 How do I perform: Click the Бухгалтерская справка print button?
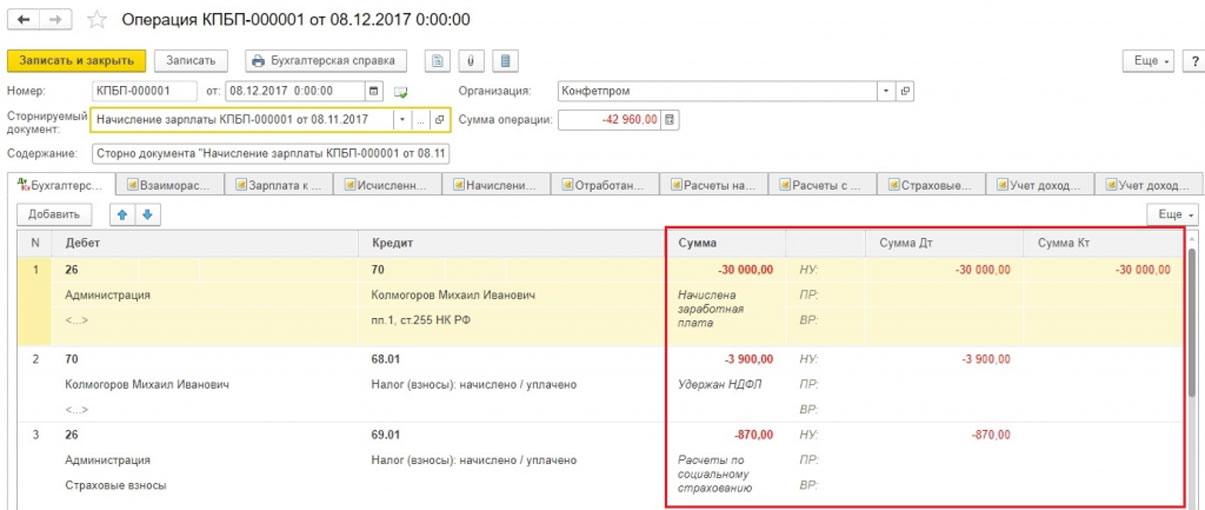[325, 61]
